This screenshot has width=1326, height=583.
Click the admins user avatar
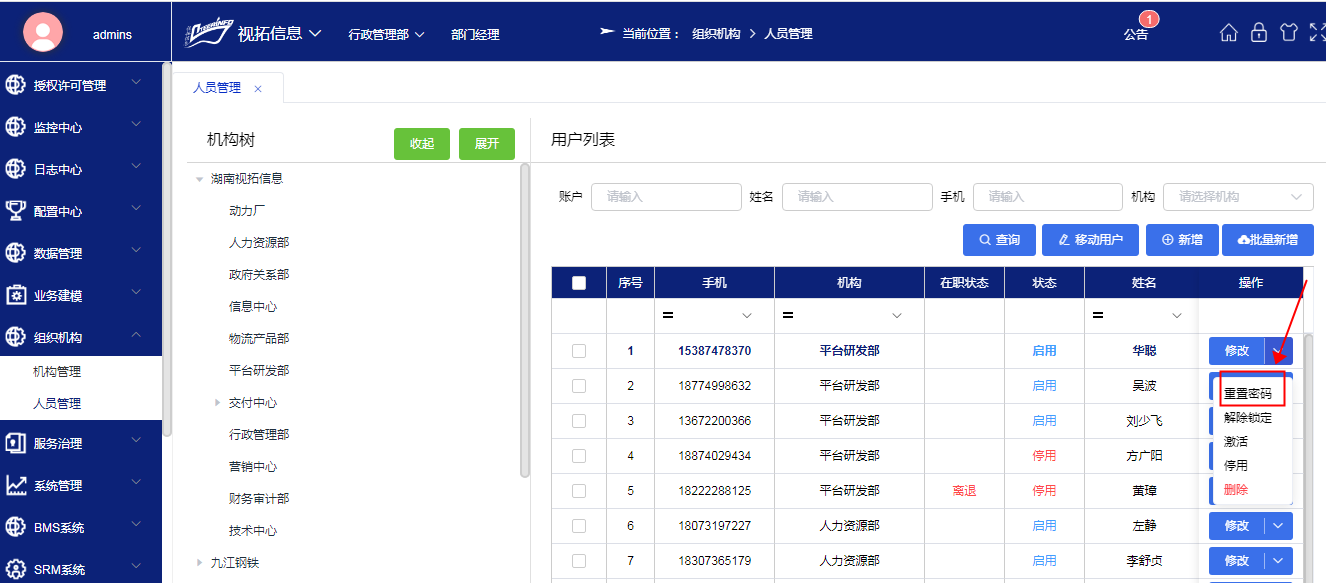tap(43, 33)
